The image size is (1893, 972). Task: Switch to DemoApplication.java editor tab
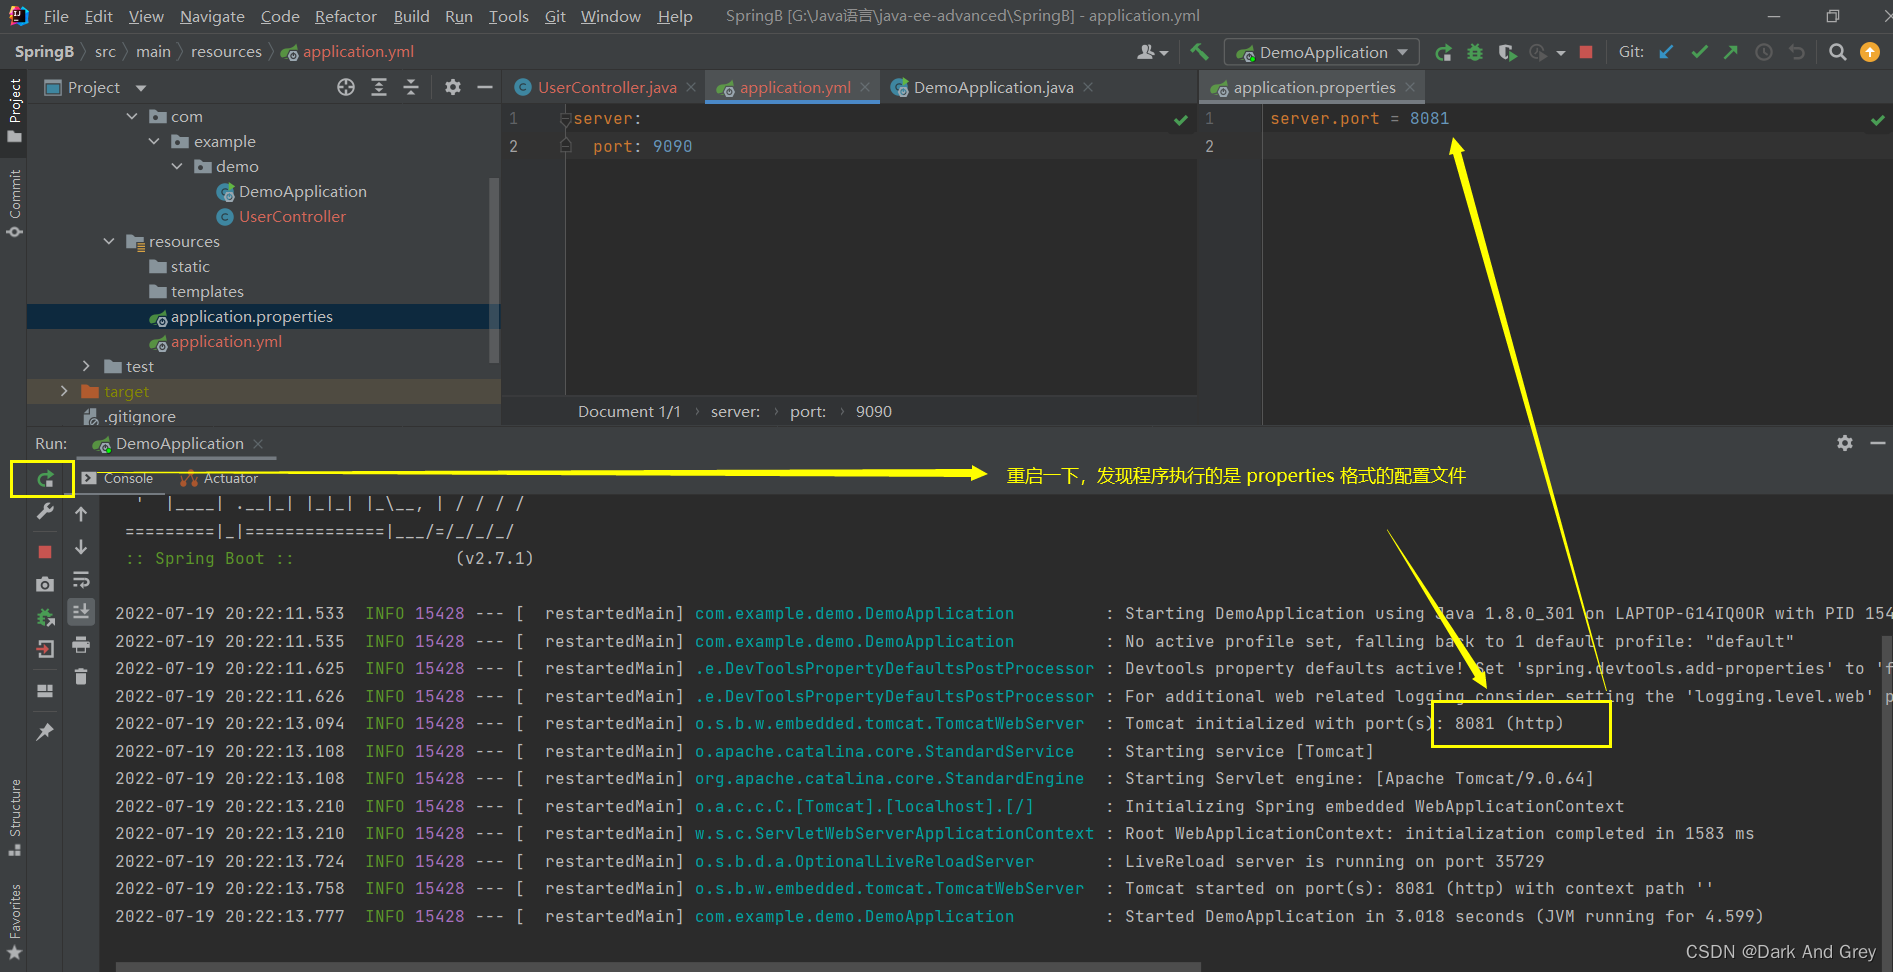point(993,88)
